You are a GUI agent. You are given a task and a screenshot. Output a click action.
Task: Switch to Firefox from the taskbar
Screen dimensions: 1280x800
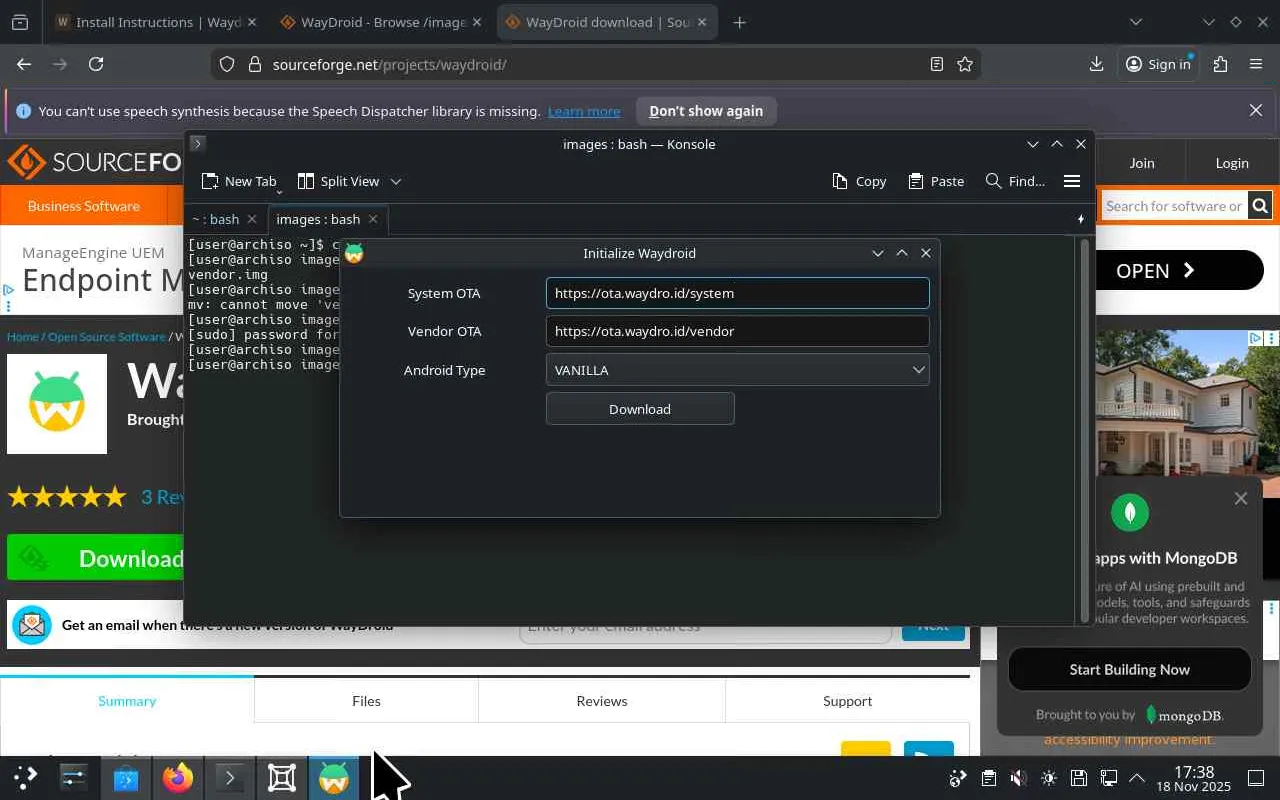pyautogui.click(x=178, y=777)
